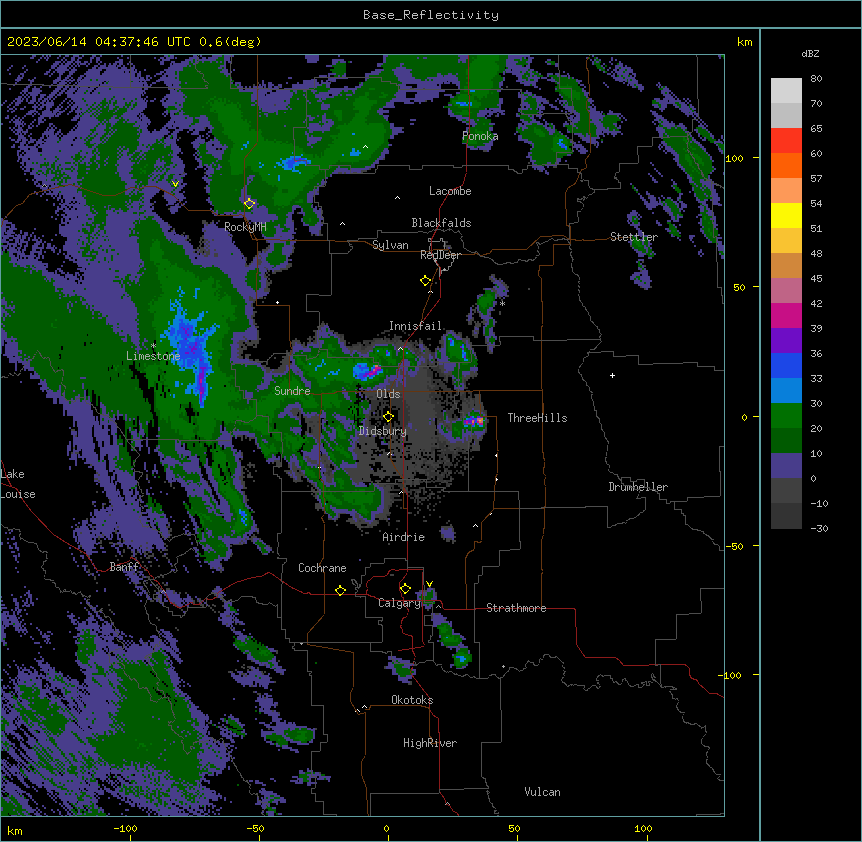
Task: Click the yellow diamond marker above Calgary label
Action: pos(405,588)
